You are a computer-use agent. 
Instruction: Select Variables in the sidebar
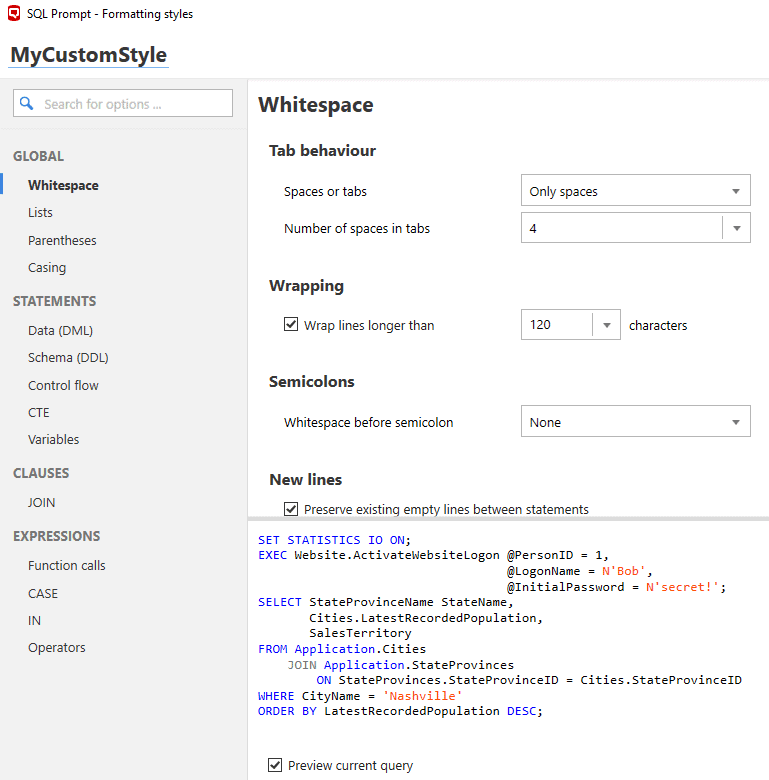click(54, 439)
